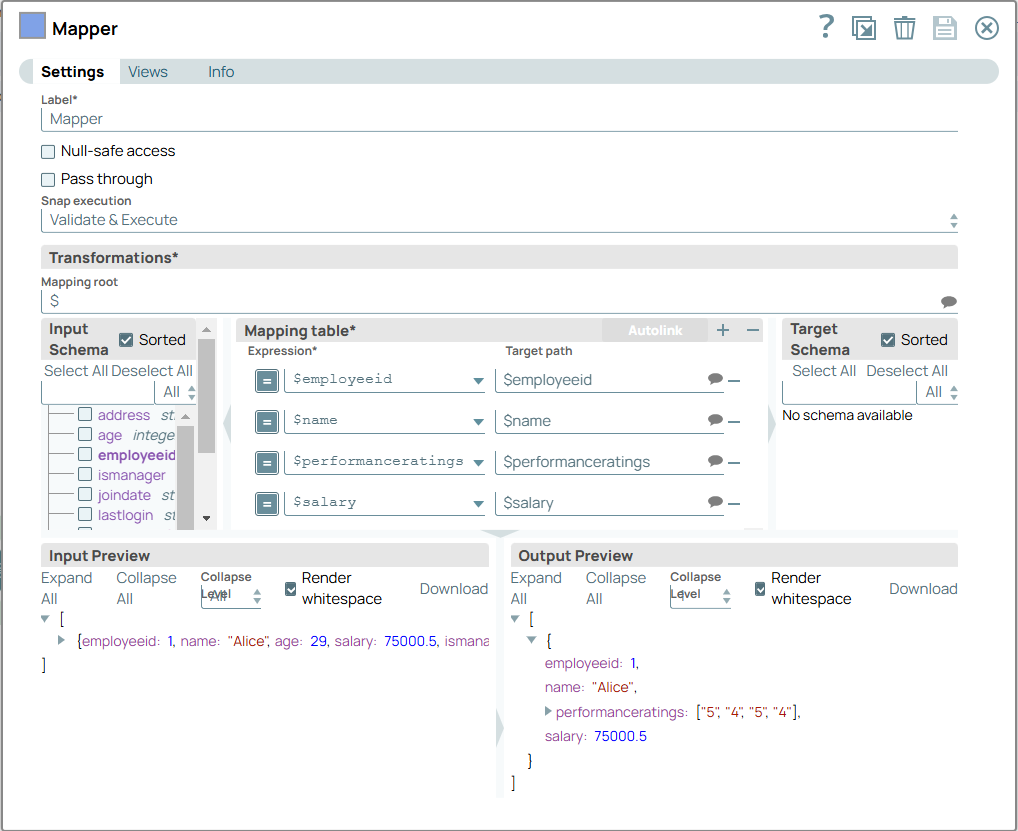Click the export/pop-out icon next to help
This screenshot has height=831, width=1018.
tap(863, 28)
